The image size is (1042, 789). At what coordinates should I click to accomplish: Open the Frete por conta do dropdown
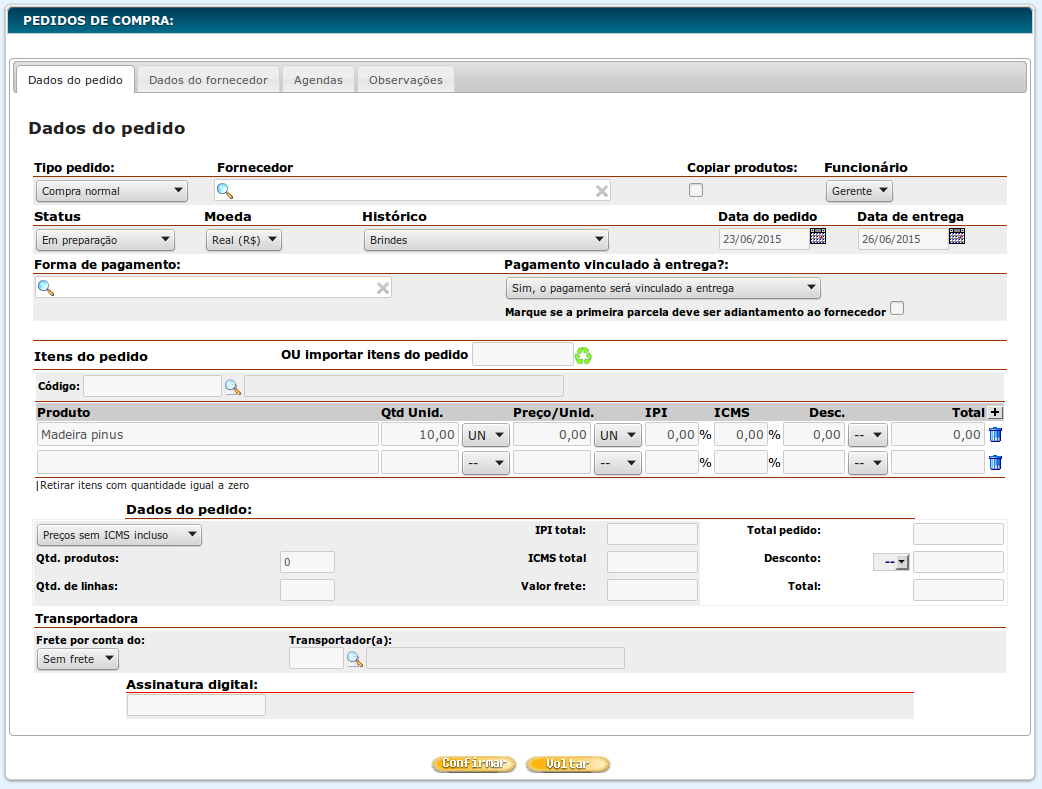[77, 659]
